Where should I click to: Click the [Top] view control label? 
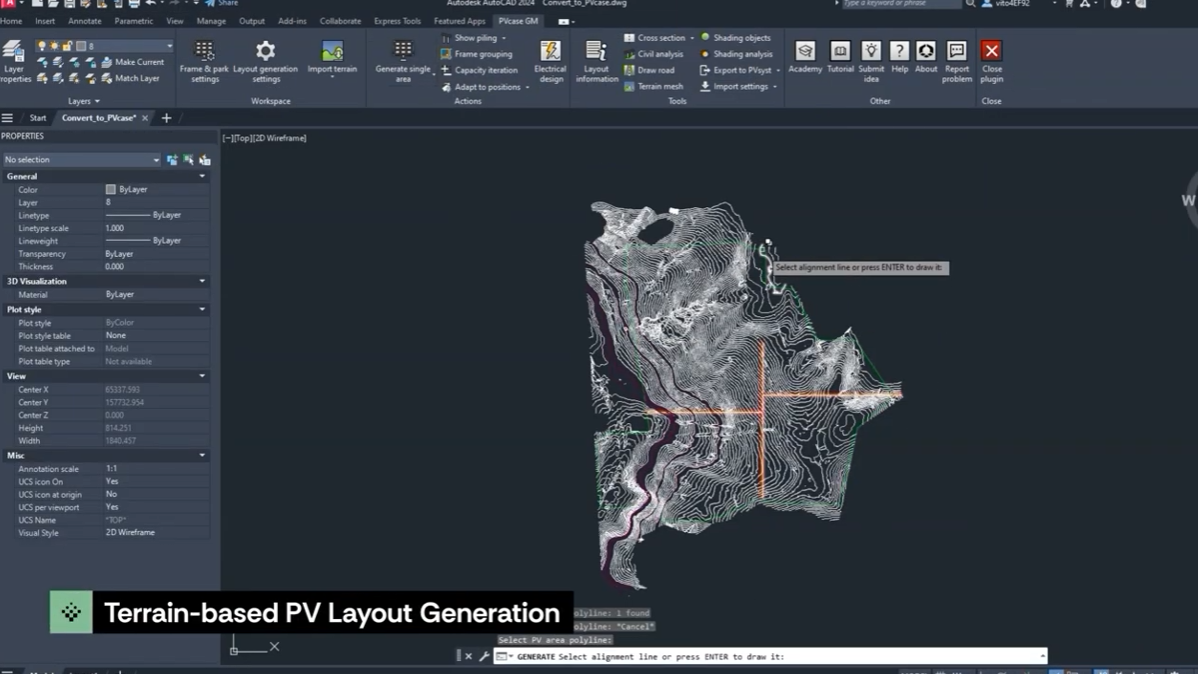(242, 138)
